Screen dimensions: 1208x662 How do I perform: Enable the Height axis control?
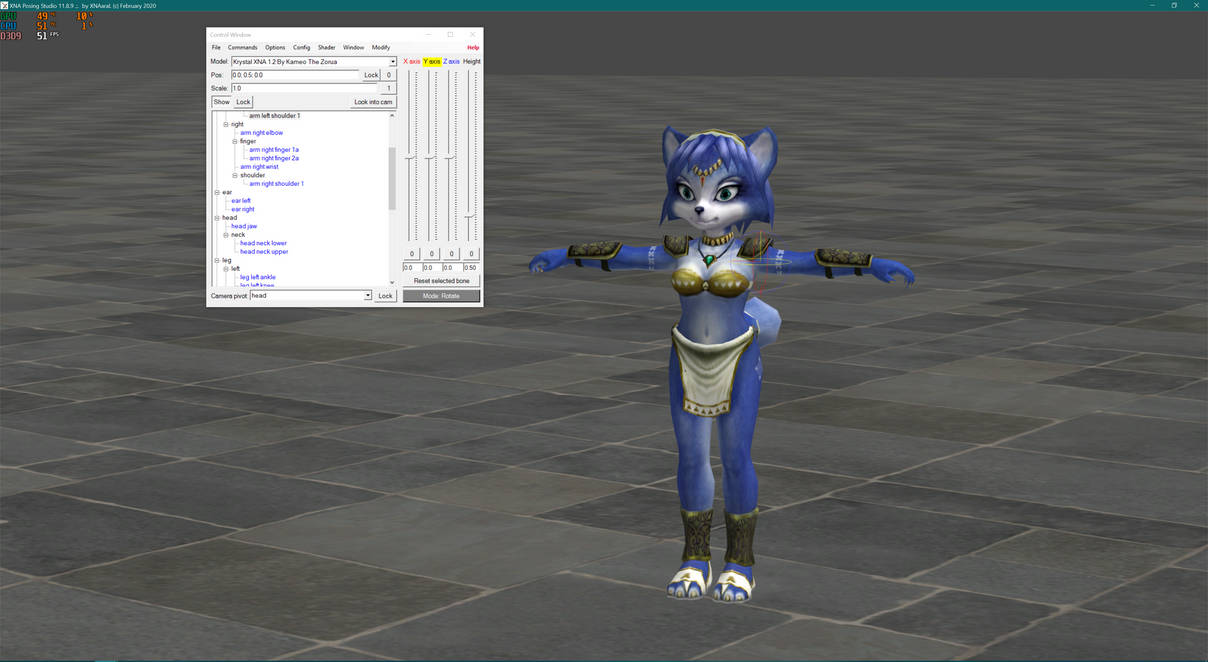470,61
